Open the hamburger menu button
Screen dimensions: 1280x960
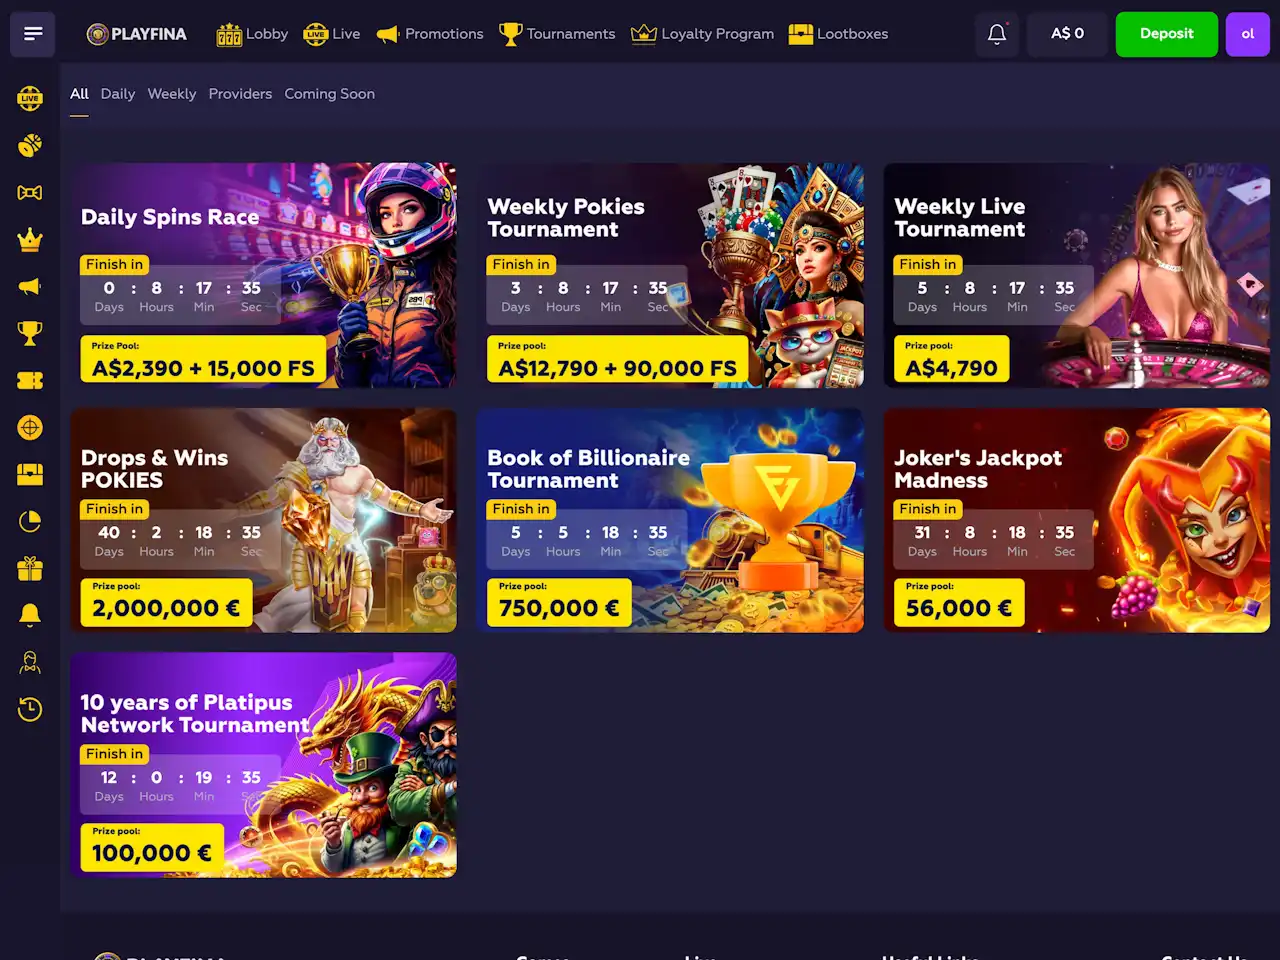pos(33,34)
